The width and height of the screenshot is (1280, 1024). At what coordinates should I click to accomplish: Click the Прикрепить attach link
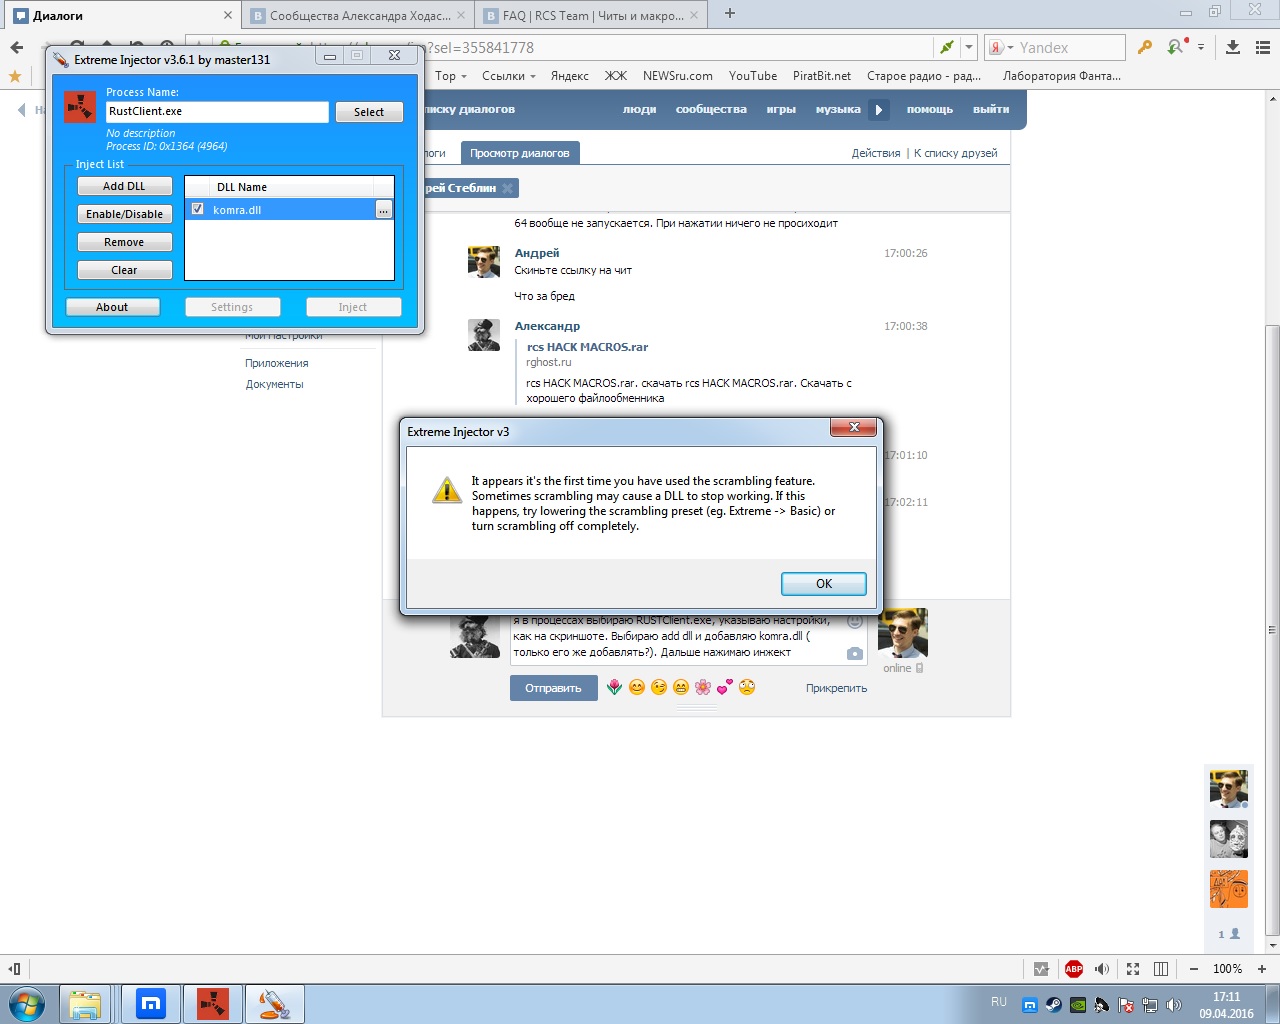836,688
